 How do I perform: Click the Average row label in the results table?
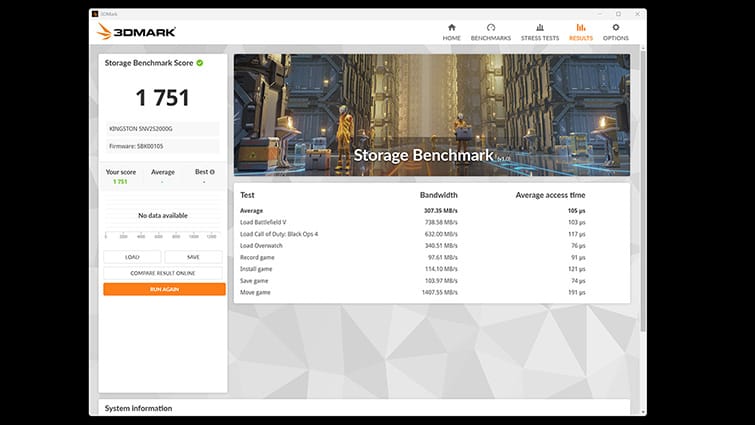pos(251,211)
